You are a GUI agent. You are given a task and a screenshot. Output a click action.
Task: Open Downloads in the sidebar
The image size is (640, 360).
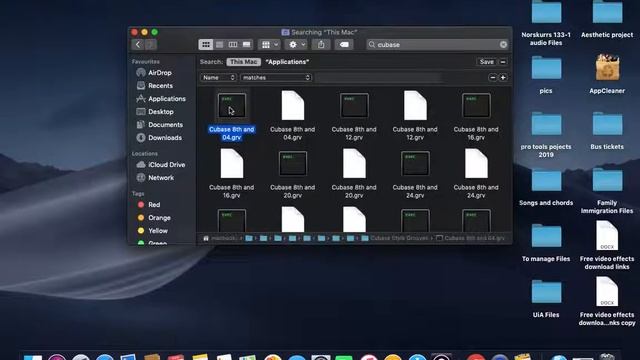pyautogui.click(x=165, y=138)
